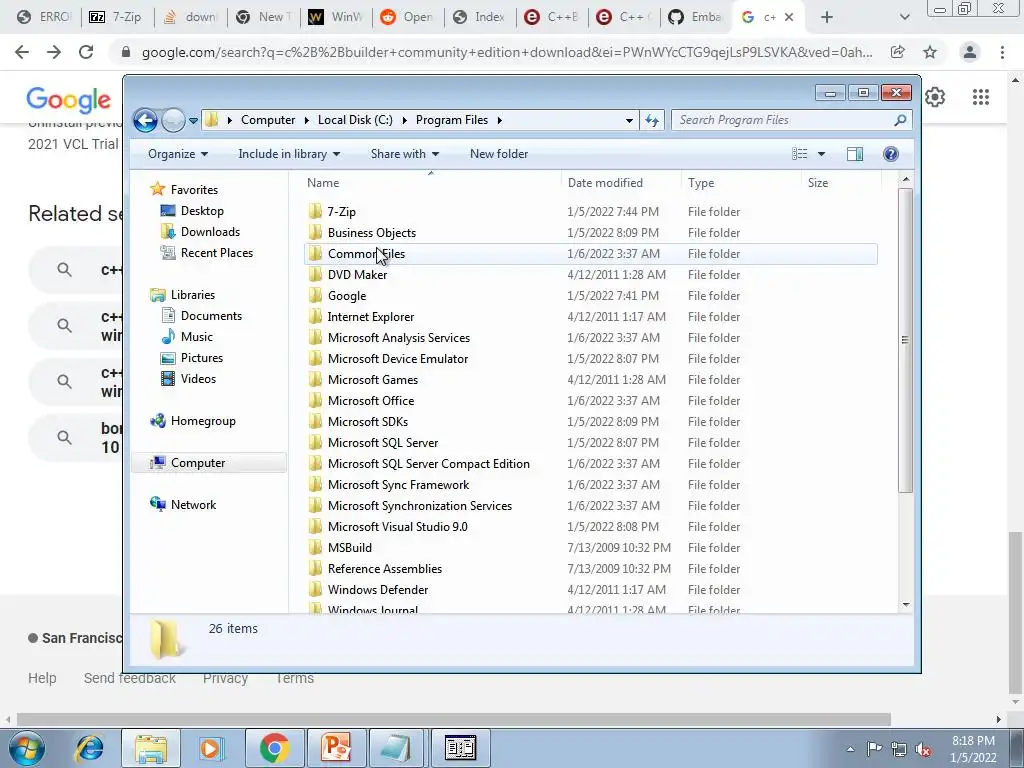Image resolution: width=1024 pixels, height=768 pixels.
Task: Switch to the 7-Zip browser tab
Action: 116,17
